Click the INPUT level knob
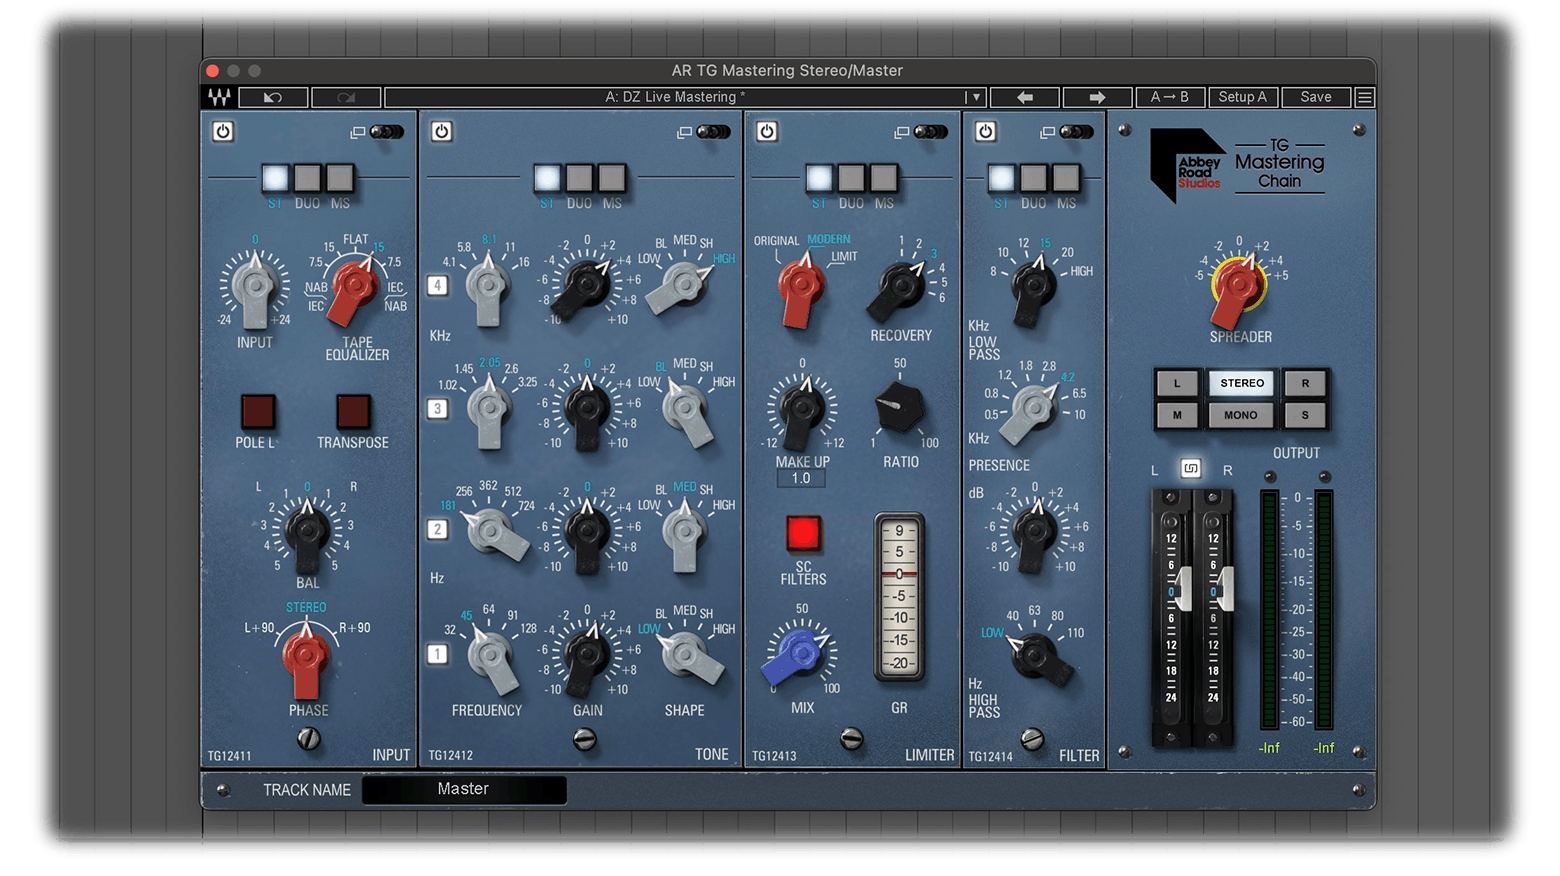The height and width of the screenshot is (876, 1560). point(254,287)
